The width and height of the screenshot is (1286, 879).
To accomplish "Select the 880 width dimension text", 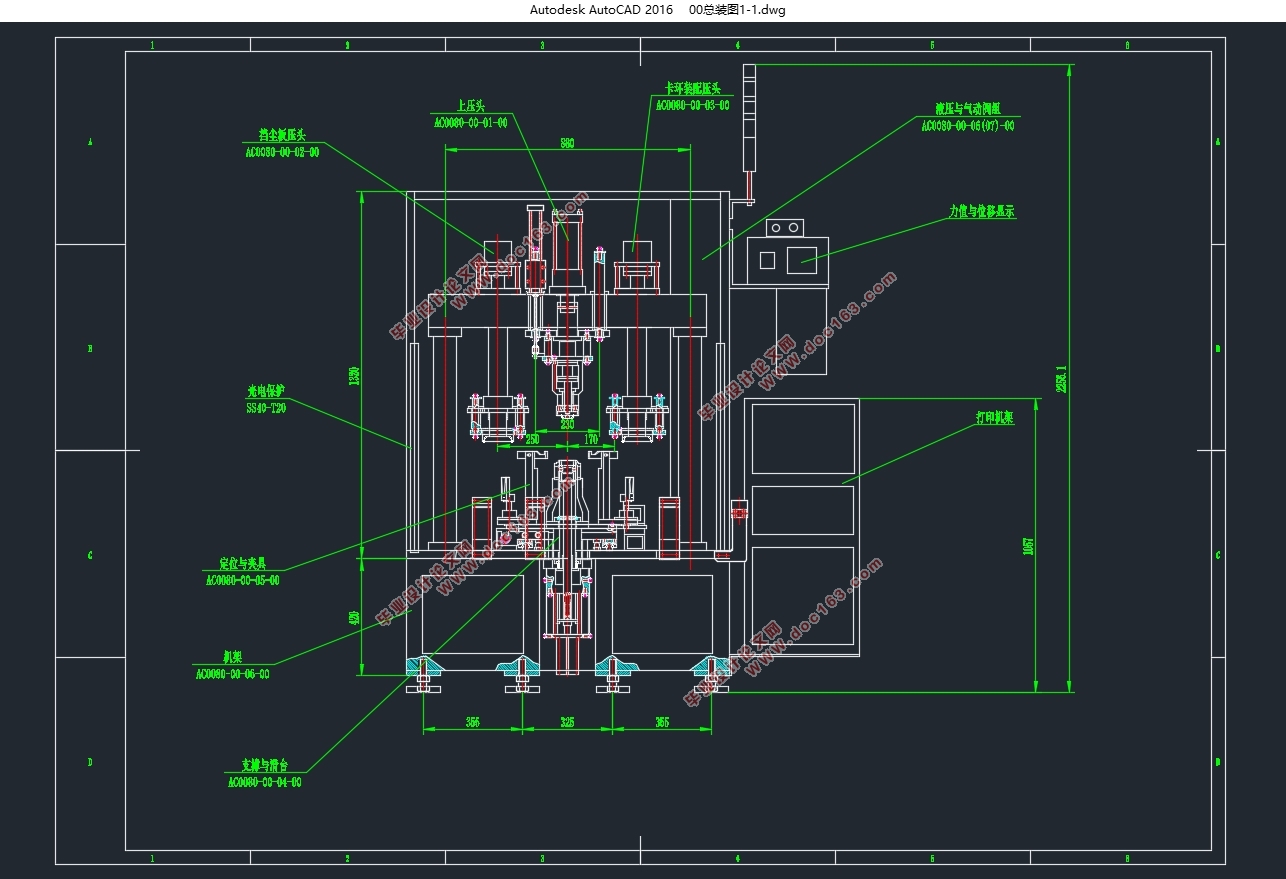I will 567,143.
